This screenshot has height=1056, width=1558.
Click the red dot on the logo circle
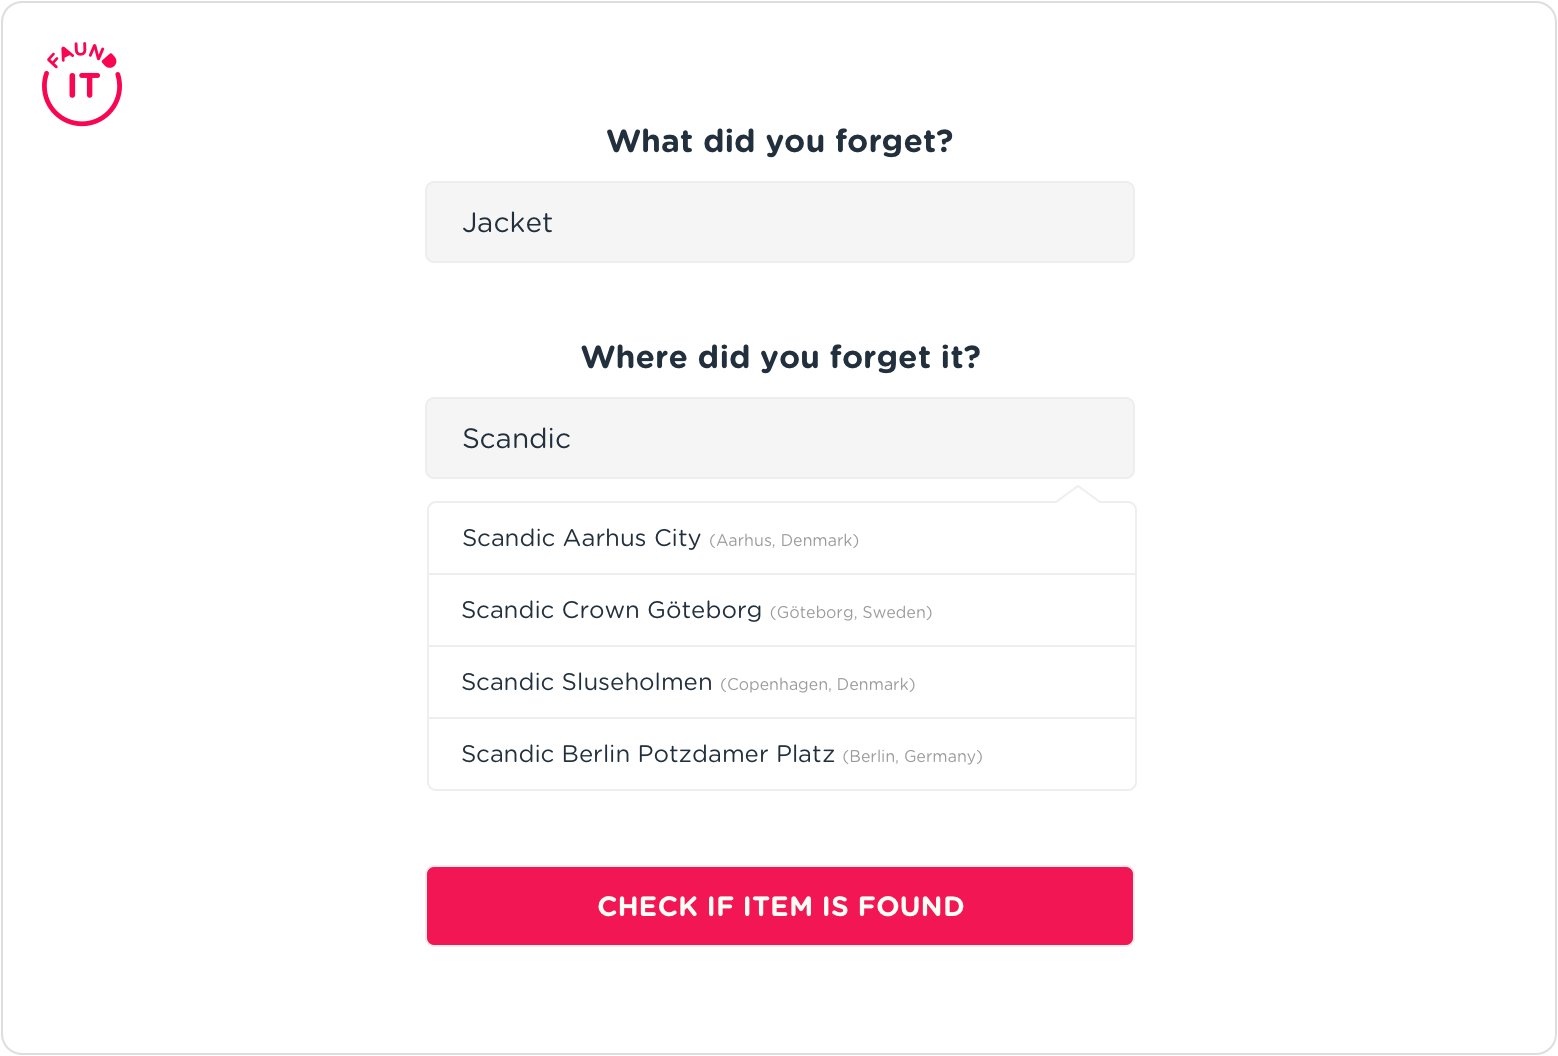pyautogui.click(x=110, y=61)
